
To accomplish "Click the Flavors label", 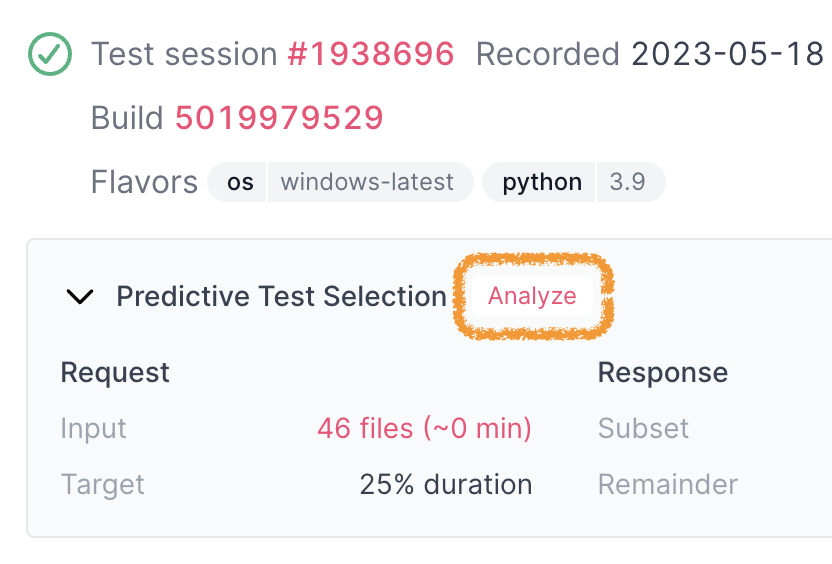I will click(x=144, y=182).
